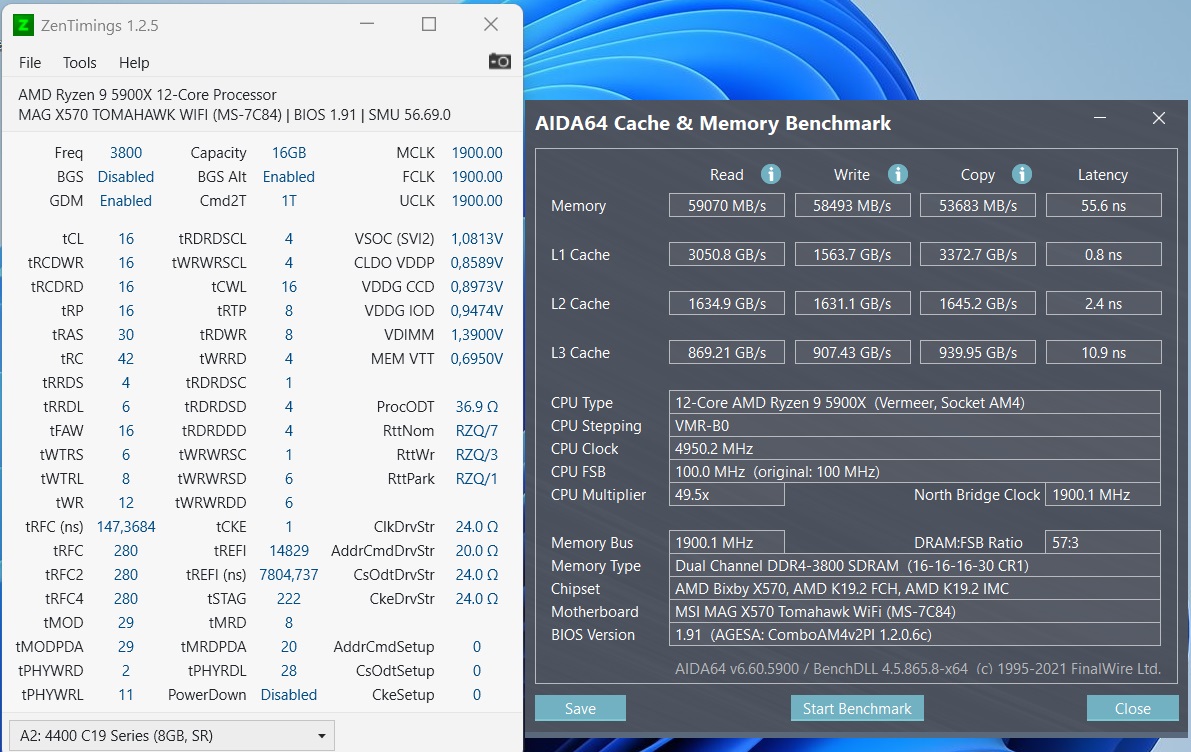Open the A2 memory module dropdown
Screen dimensions: 1191x752
coord(168,735)
